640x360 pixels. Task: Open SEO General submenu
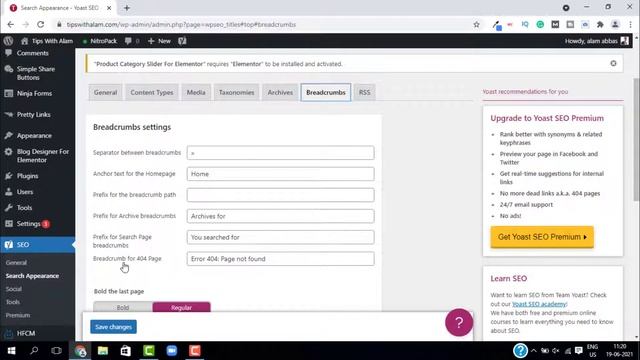click(16, 263)
